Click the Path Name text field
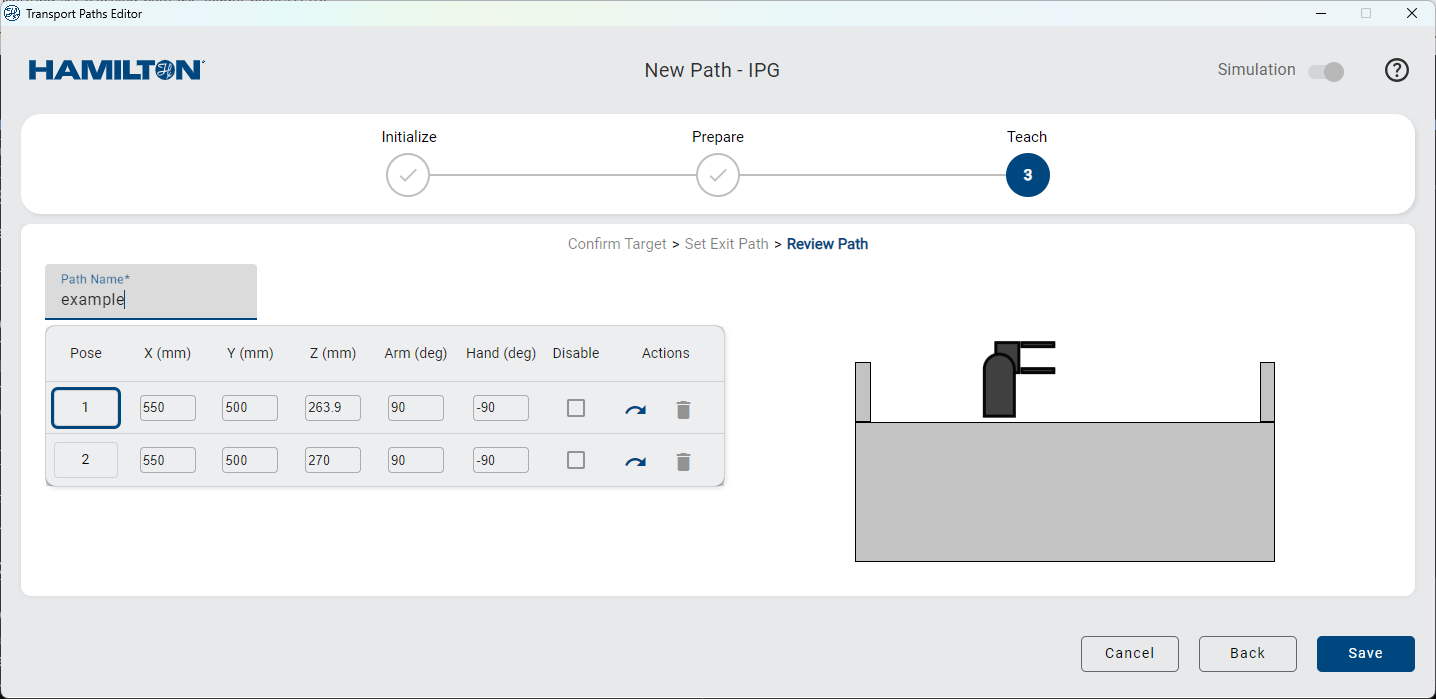This screenshot has height=699, width=1436. (150, 299)
